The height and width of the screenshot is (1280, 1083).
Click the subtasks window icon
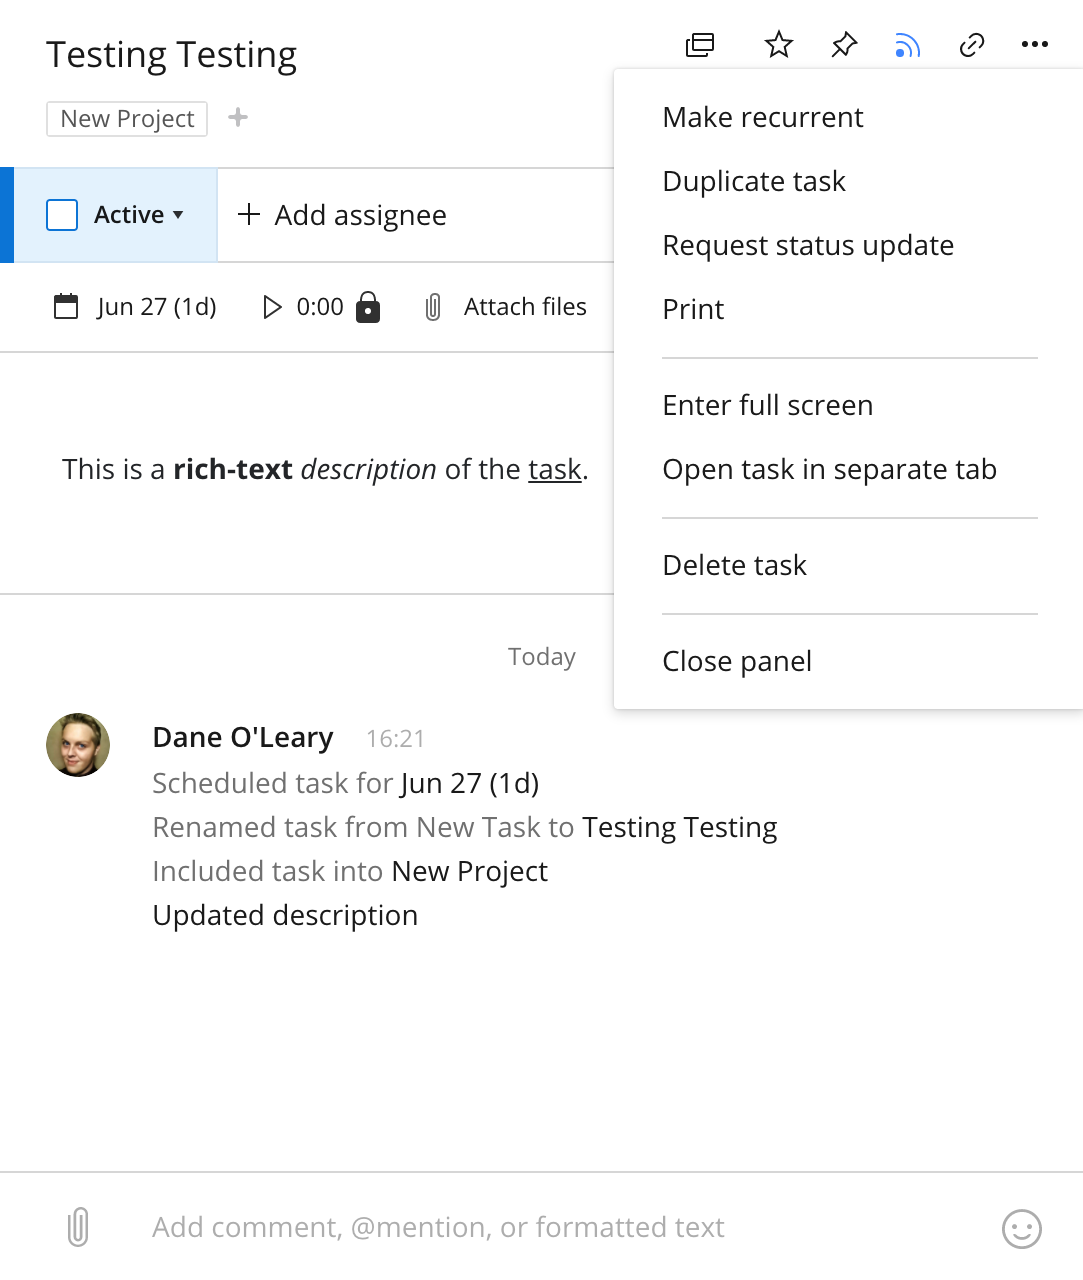pos(700,45)
